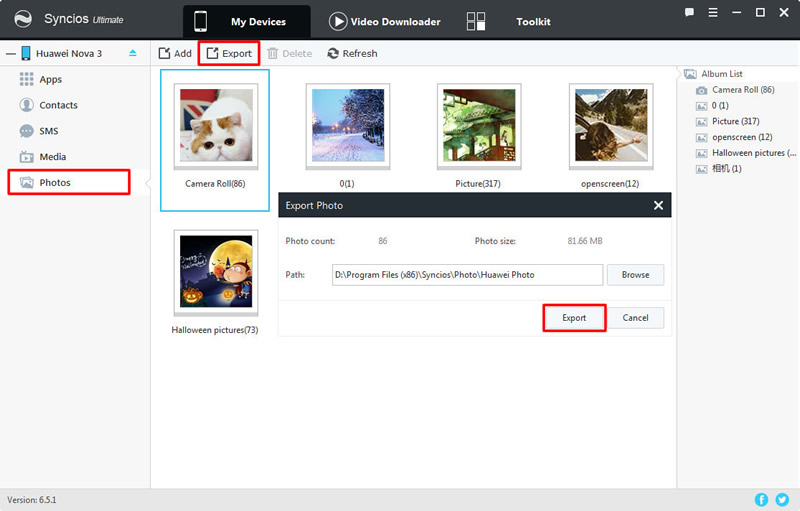Select 相机 (1) in Album List
Screen dimensions: 800x511
[x=719, y=169]
